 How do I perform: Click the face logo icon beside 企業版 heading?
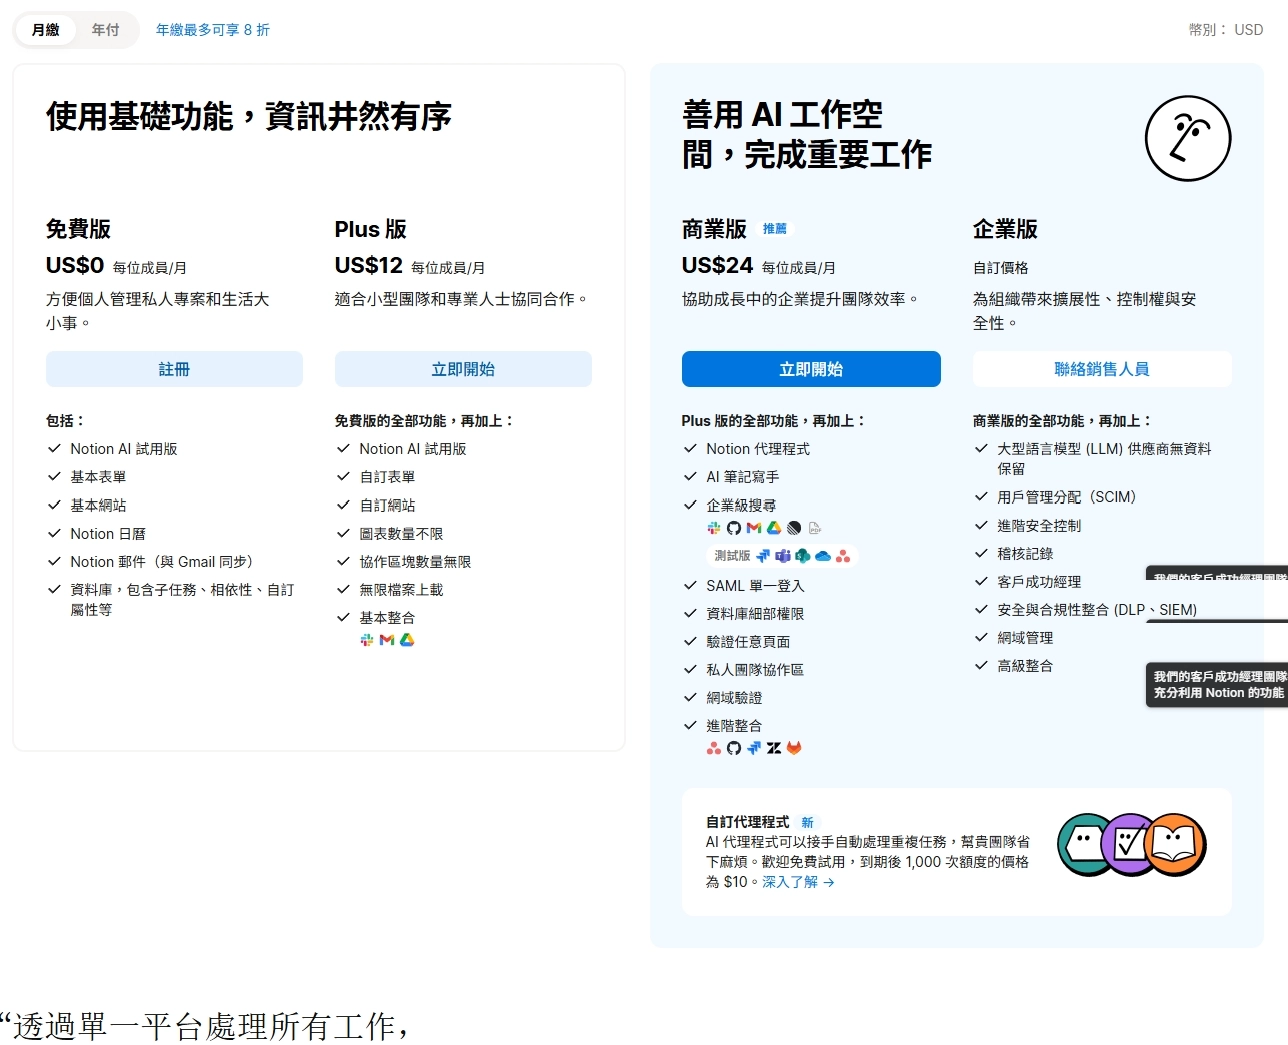click(x=1188, y=139)
